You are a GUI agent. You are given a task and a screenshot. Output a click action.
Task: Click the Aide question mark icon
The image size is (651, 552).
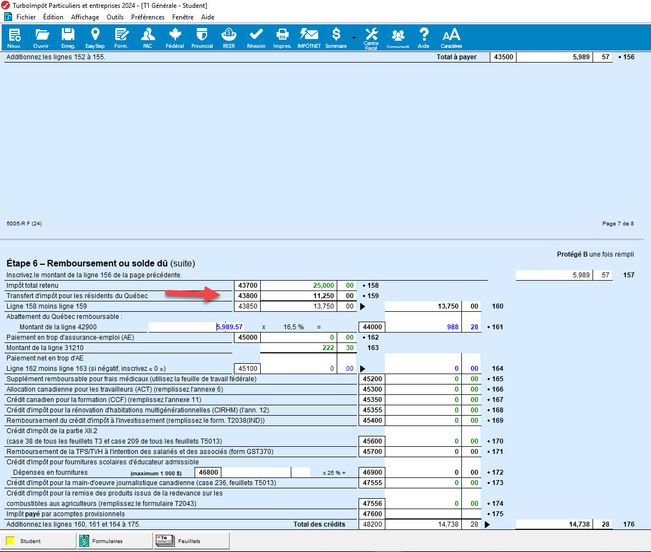click(423, 38)
